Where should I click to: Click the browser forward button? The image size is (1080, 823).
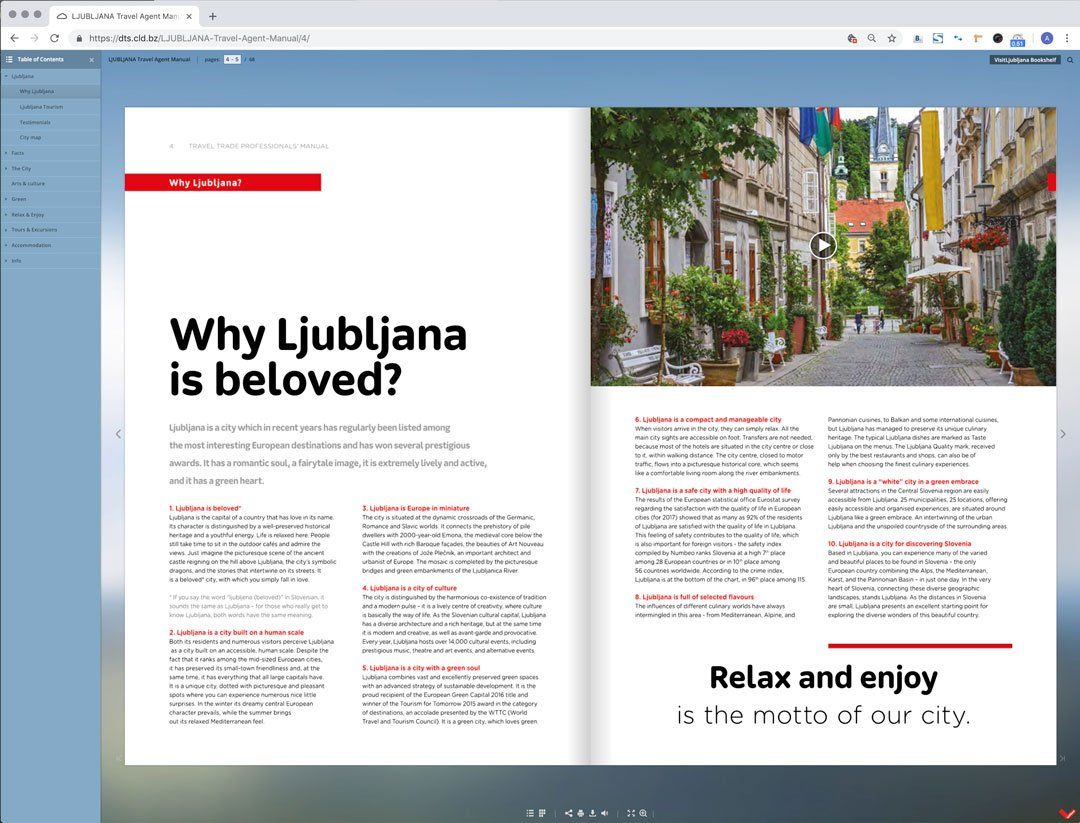34,39
